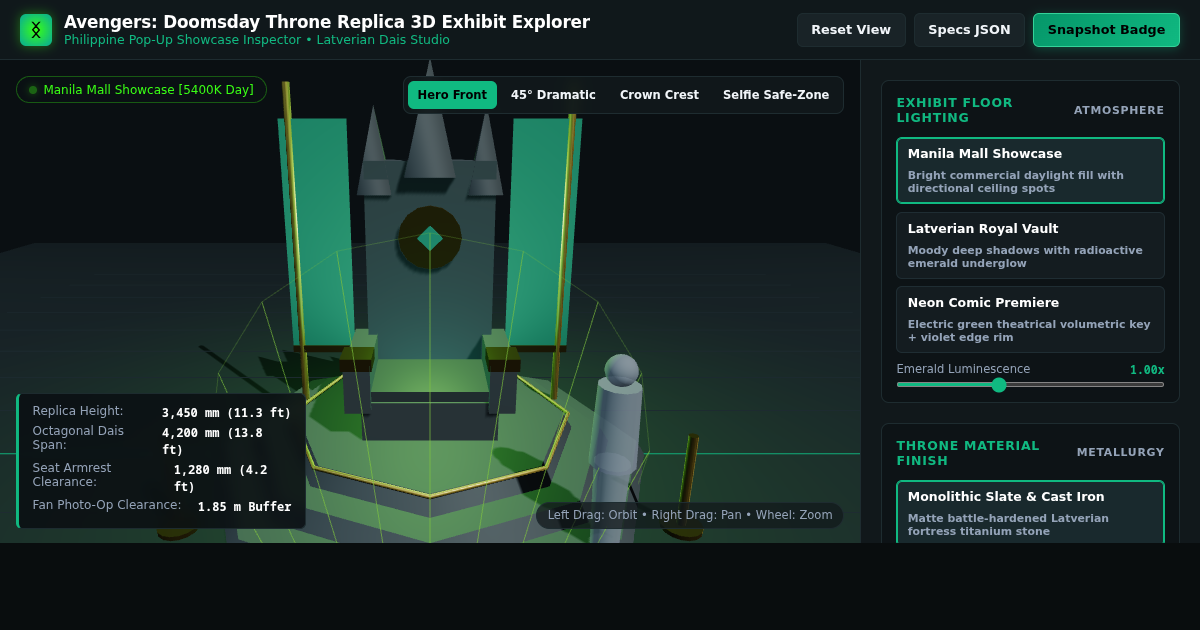
Task: Select Monolithic Slate & Cast Iron finish
Action: pyautogui.click(x=1030, y=513)
